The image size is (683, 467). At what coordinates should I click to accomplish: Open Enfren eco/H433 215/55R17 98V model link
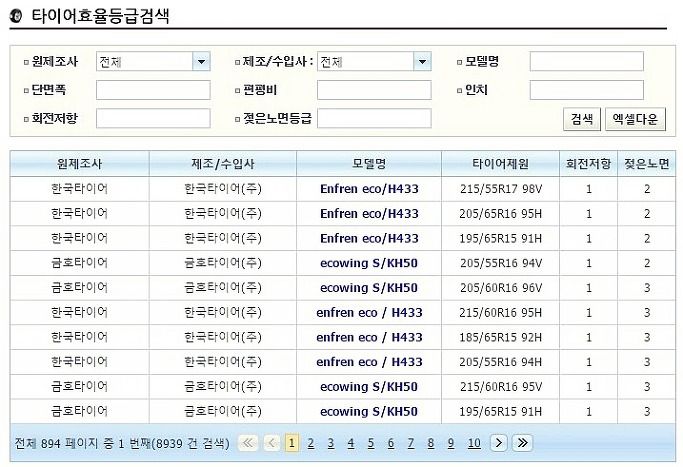point(369,189)
